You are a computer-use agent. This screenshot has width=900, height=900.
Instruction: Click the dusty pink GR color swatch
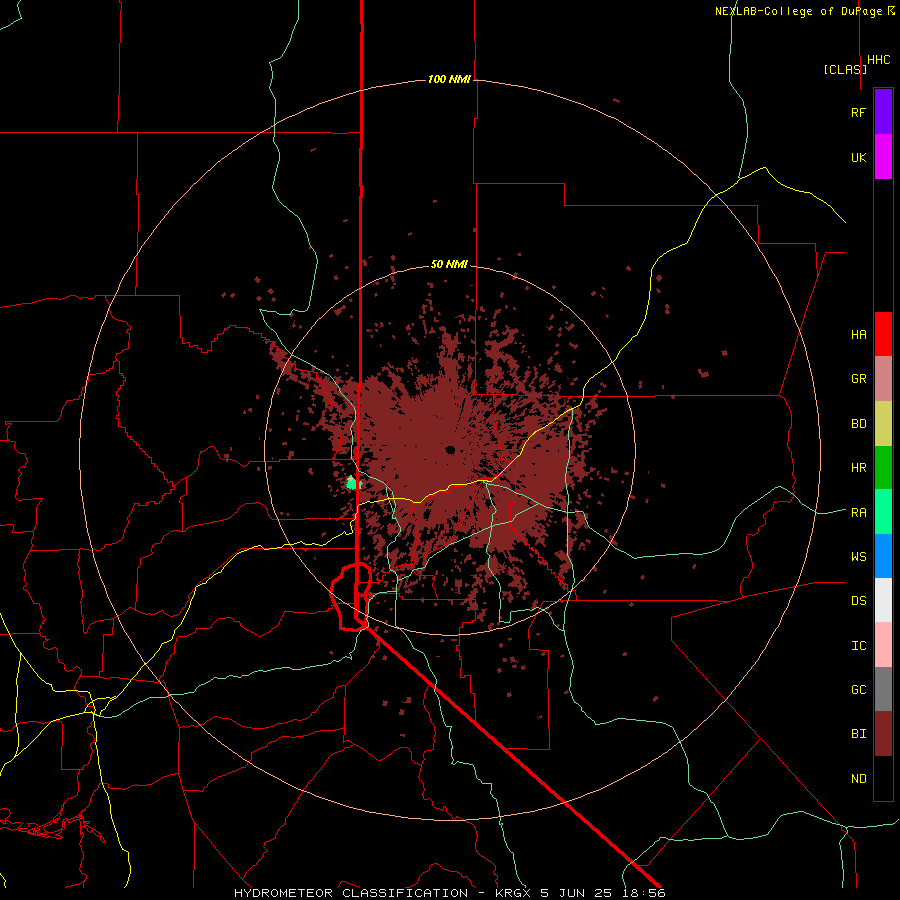[883, 379]
